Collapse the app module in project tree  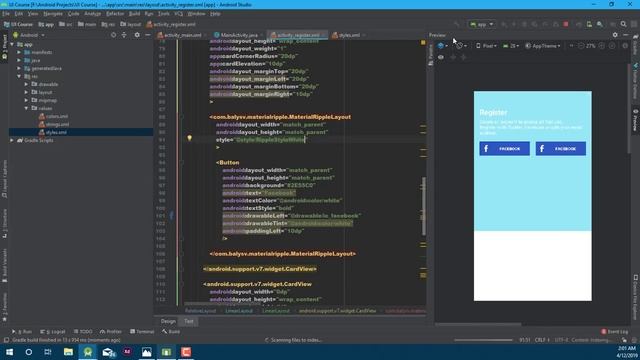tap(12, 44)
